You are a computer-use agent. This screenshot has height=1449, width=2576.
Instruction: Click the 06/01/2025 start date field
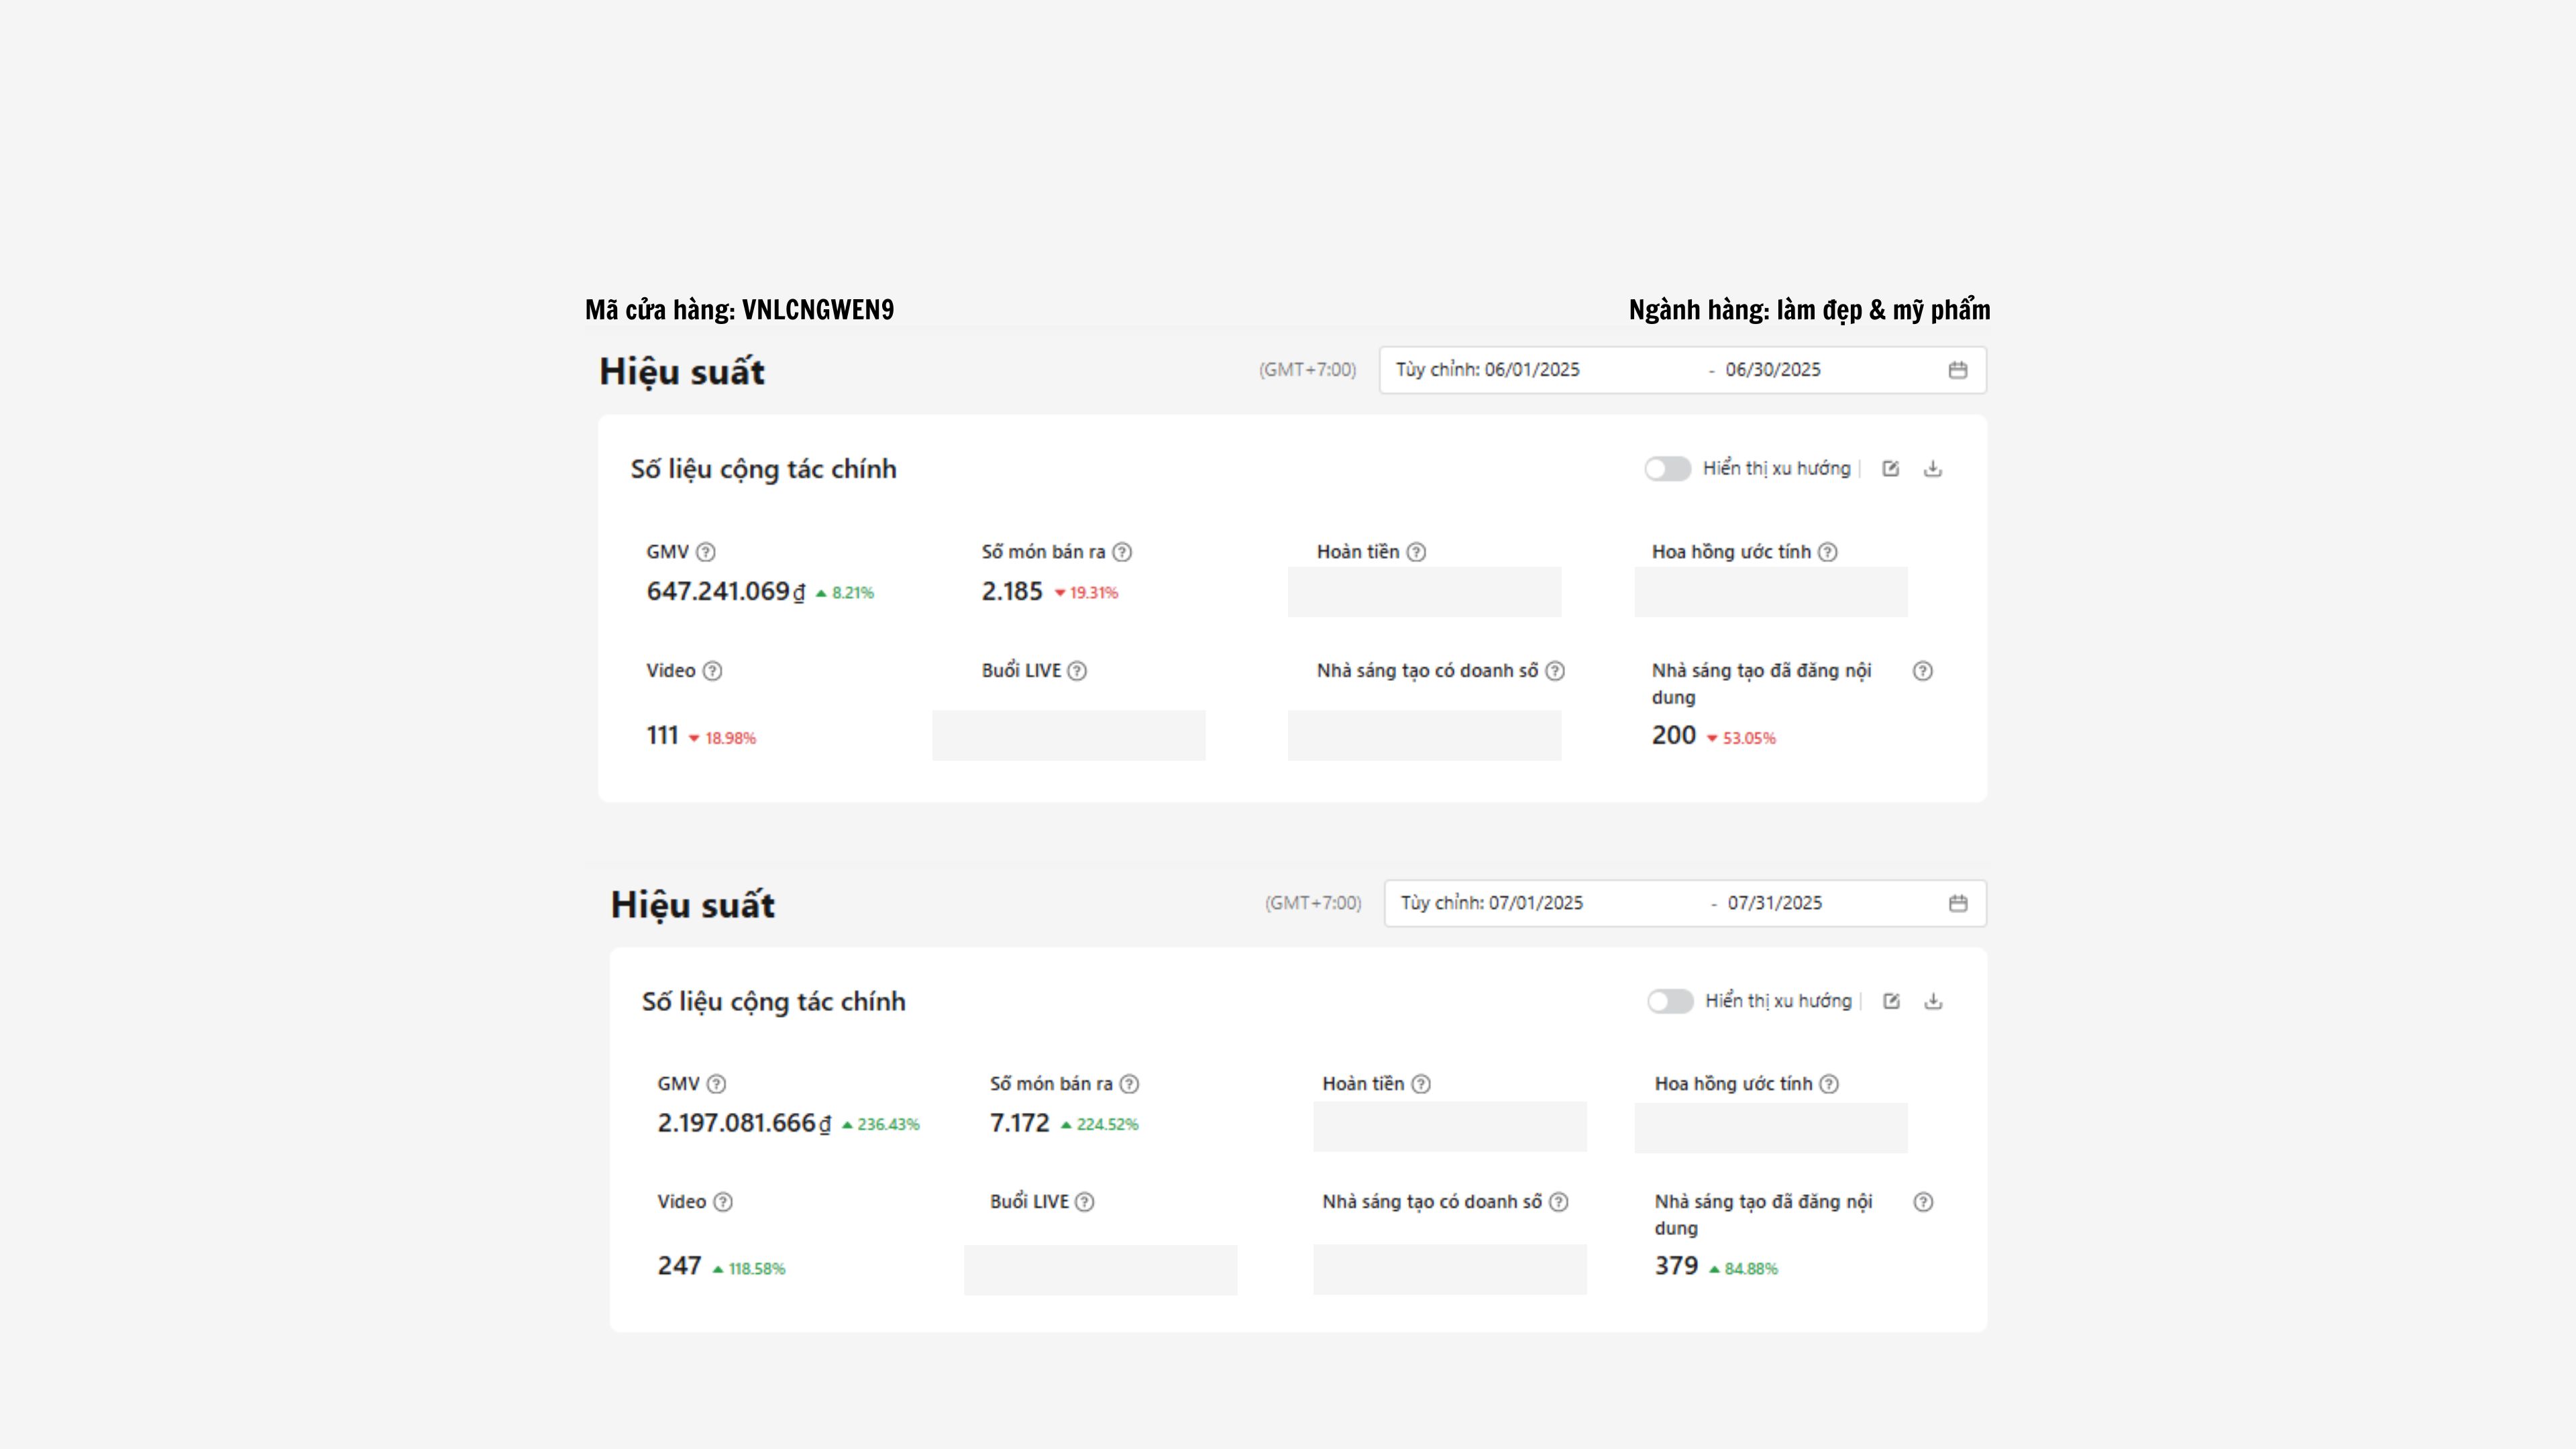click(1532, 370)
